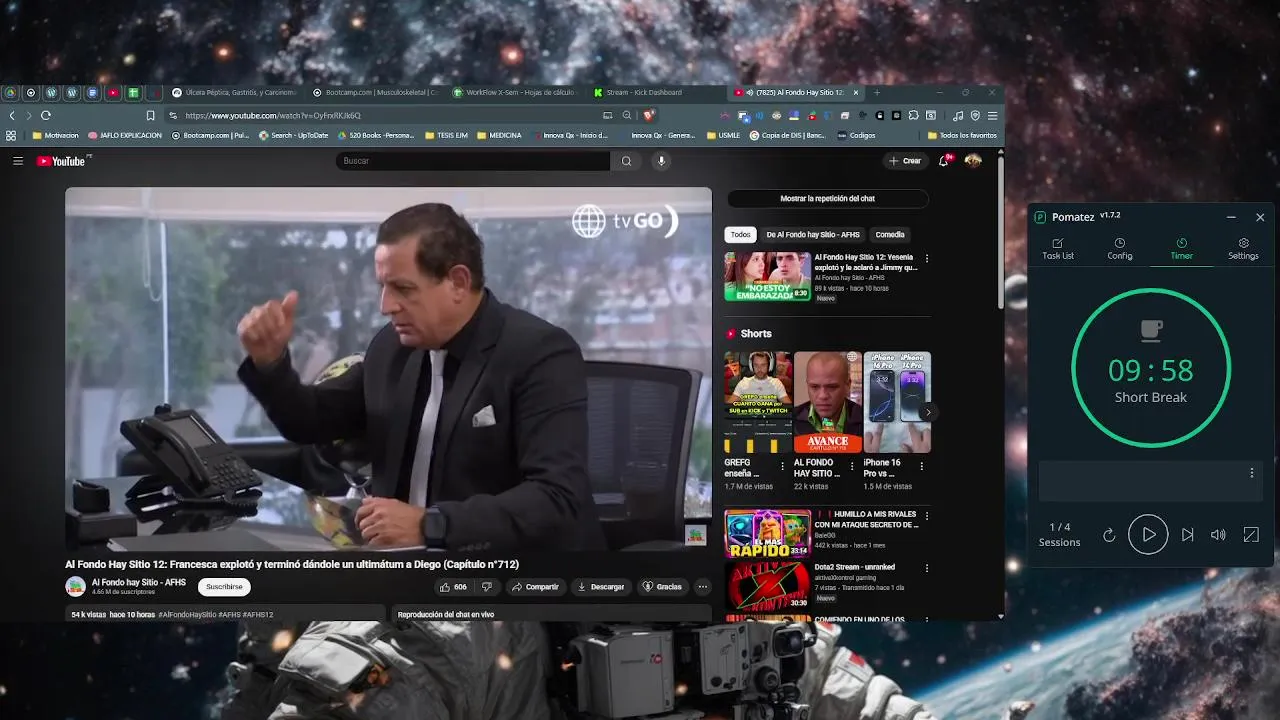
Task: Open more actions ellipsis under video
Action: tap(703, 587)
